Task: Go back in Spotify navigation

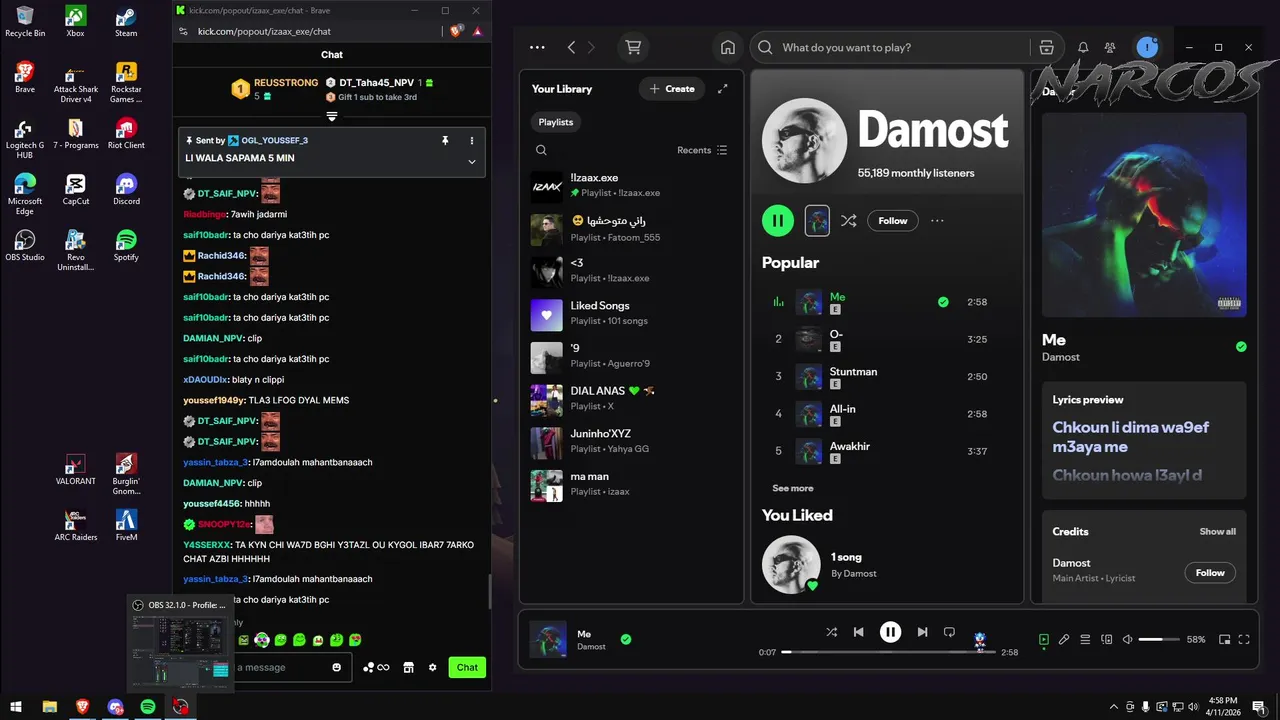Action: (571, 47)
